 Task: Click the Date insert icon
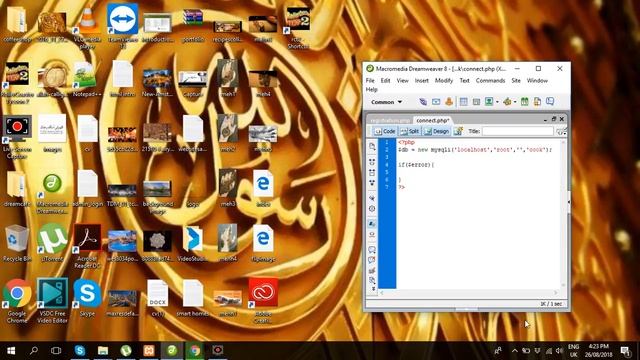click(x=524, y=102)
